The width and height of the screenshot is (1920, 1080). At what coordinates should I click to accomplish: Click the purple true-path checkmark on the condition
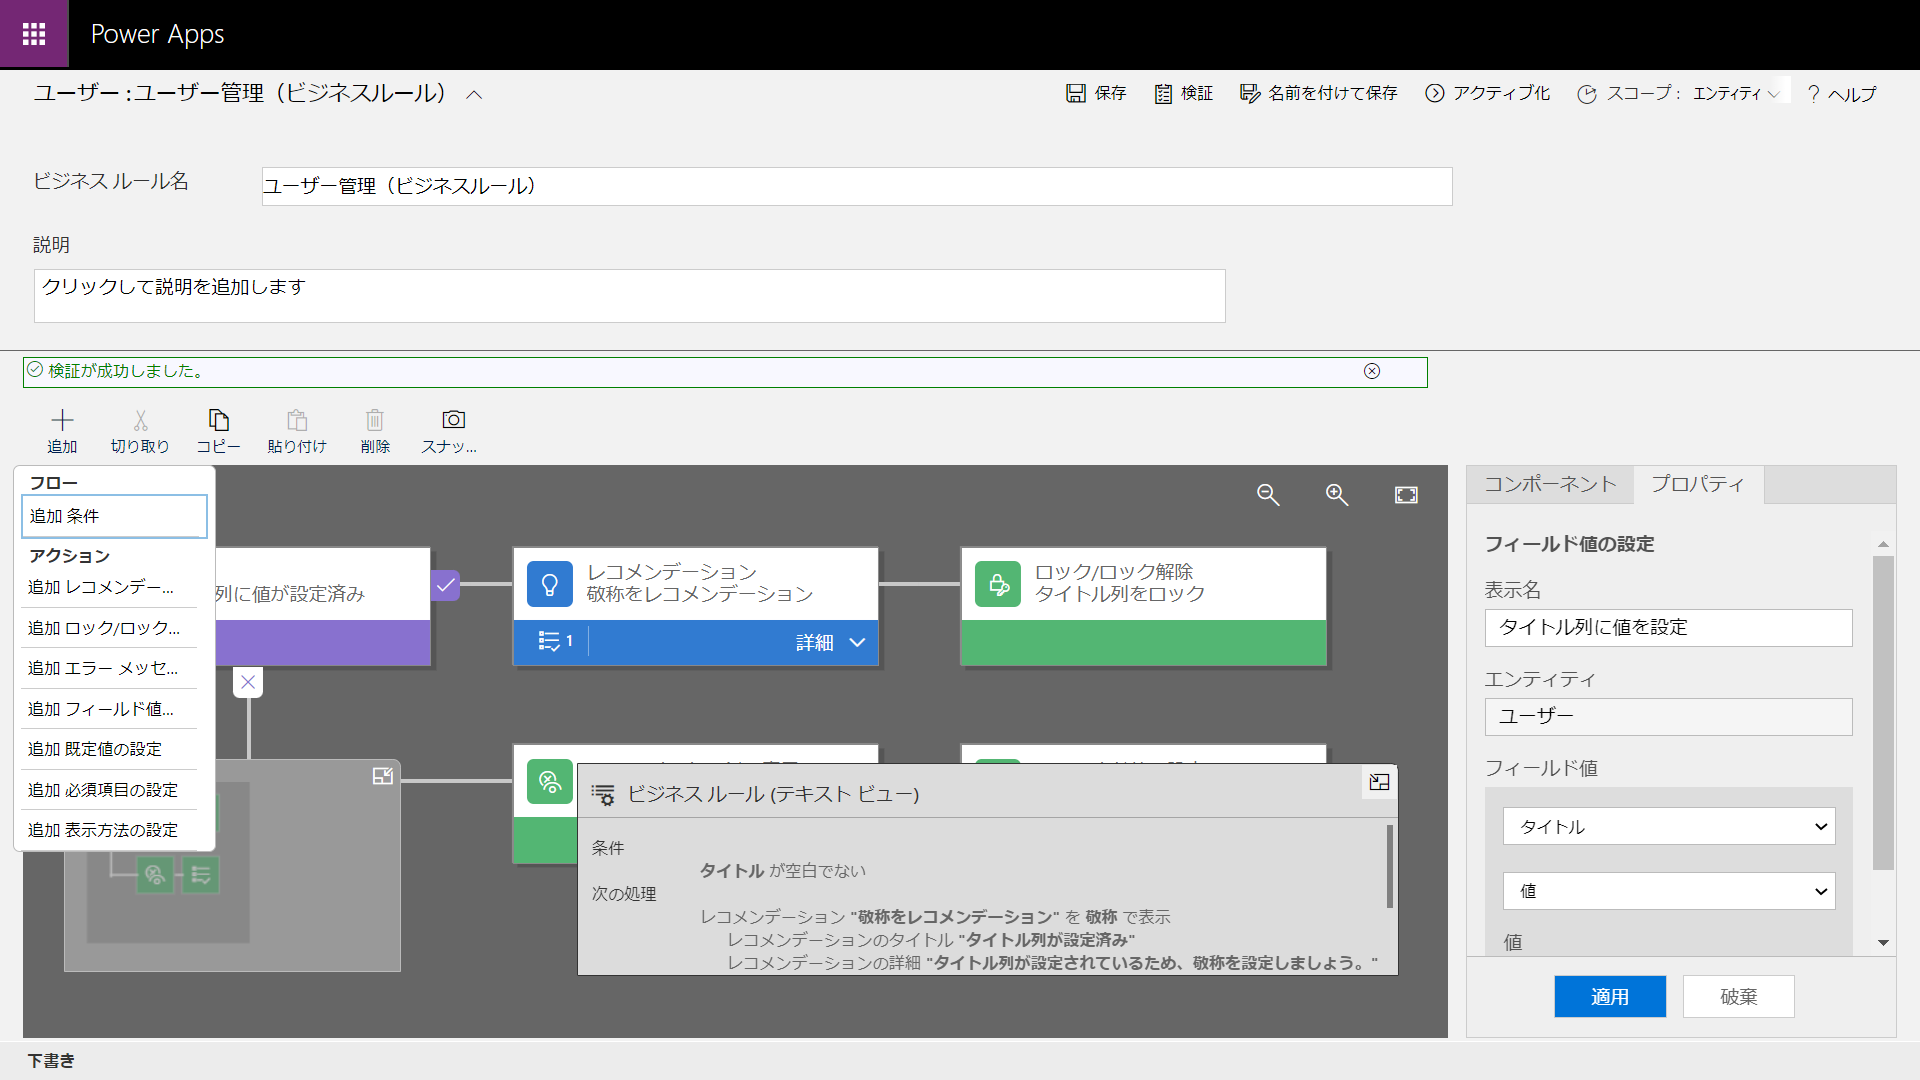click(445, 585)
